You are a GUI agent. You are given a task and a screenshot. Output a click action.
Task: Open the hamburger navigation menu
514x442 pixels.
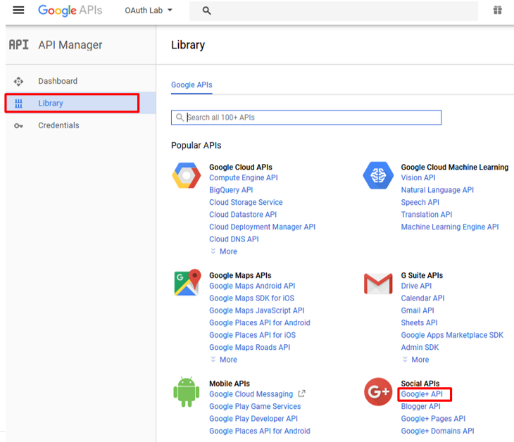click(x=18, y=10)
